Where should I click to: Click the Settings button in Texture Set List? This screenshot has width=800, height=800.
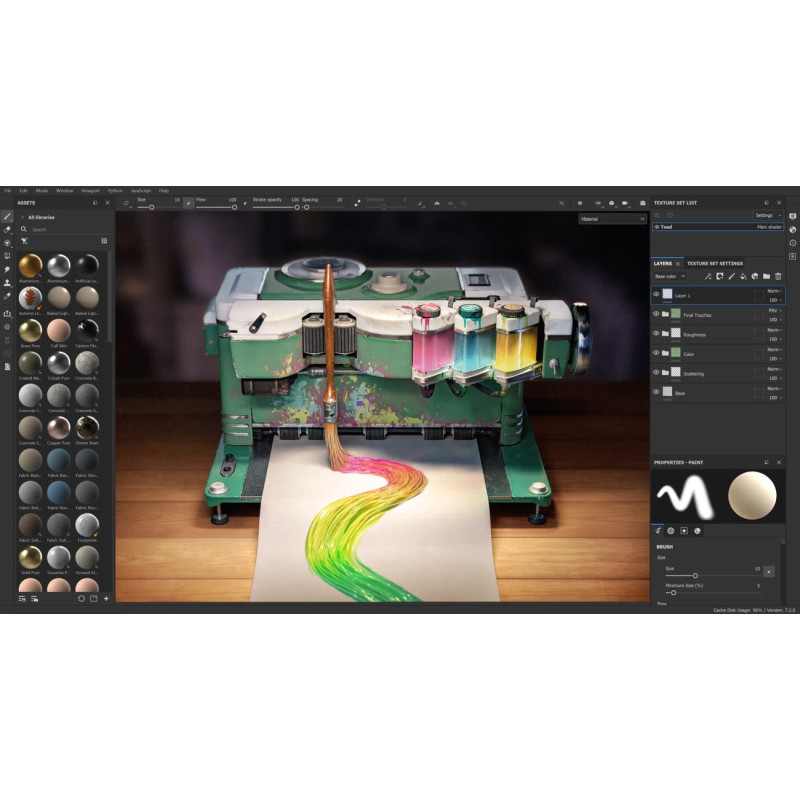pyautogui.click(x=766, y=215)
